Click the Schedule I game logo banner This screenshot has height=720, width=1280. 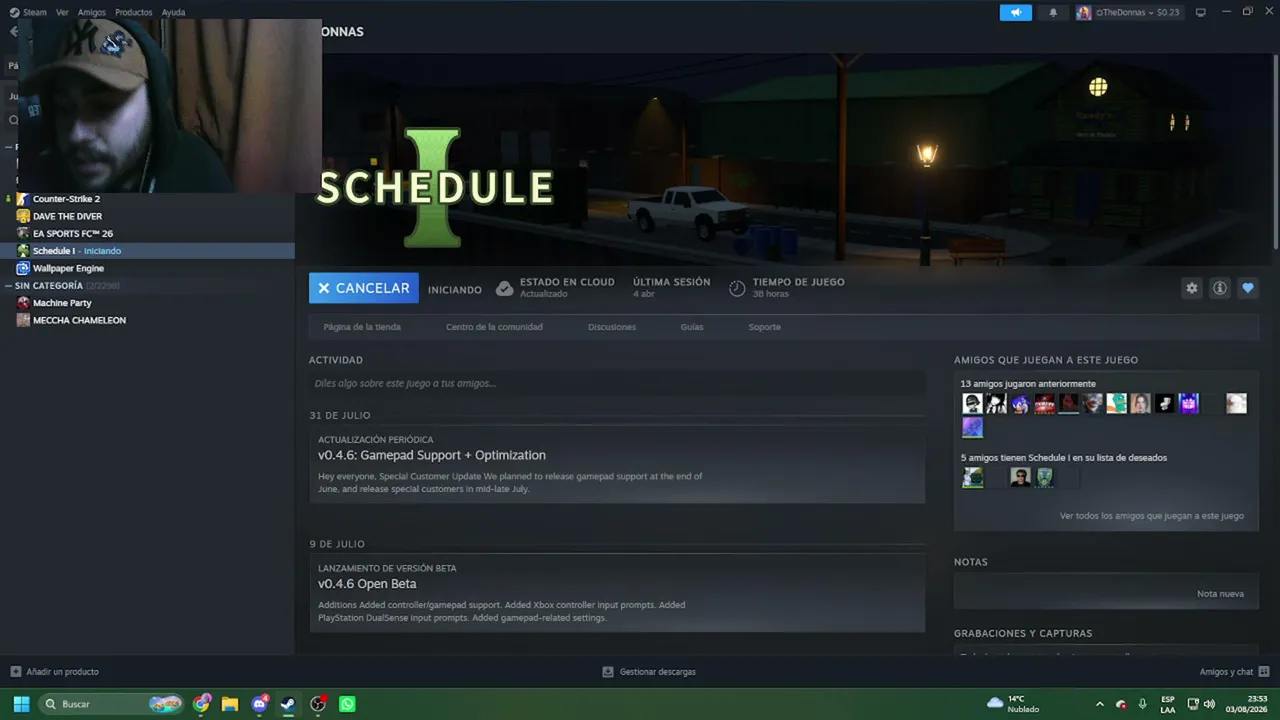tap(435, 188)
